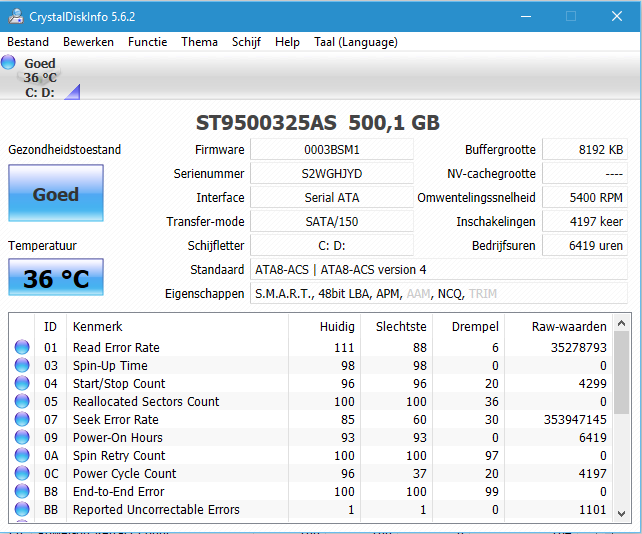
Task: Click the Schijfletter field C: D:
Action: [x=332, y=245]
